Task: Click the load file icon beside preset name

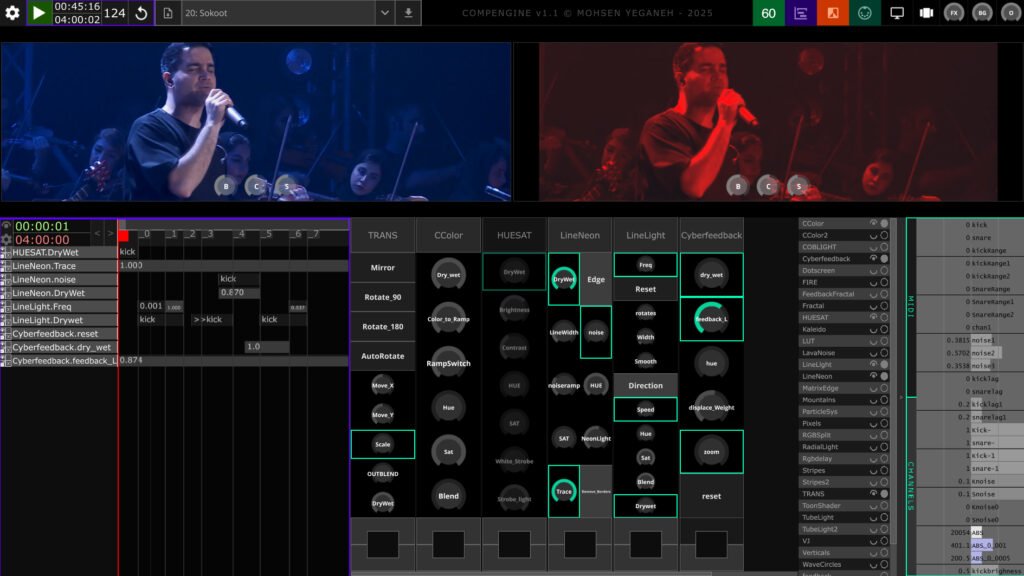Action: tap(168, 13)
